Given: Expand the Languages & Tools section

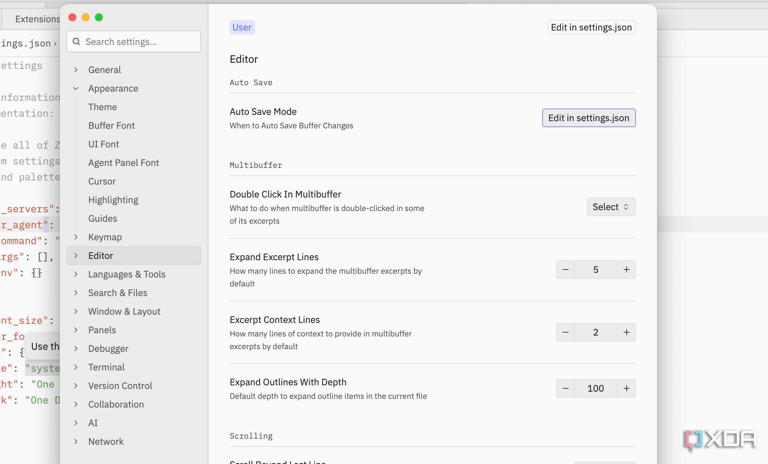Looking at the screenshot, I should (x=76, y=274).
